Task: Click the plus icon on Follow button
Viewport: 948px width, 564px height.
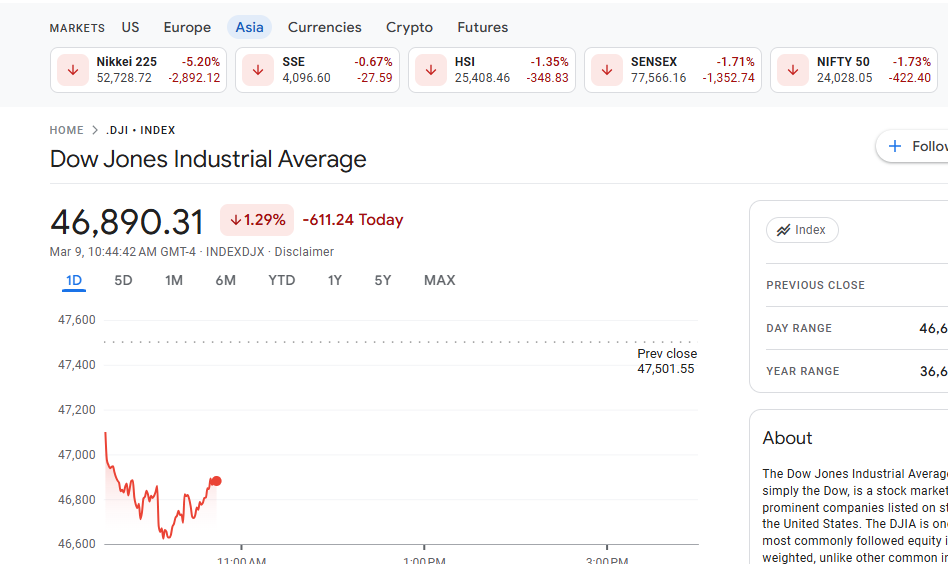Action: click(895, 146)
